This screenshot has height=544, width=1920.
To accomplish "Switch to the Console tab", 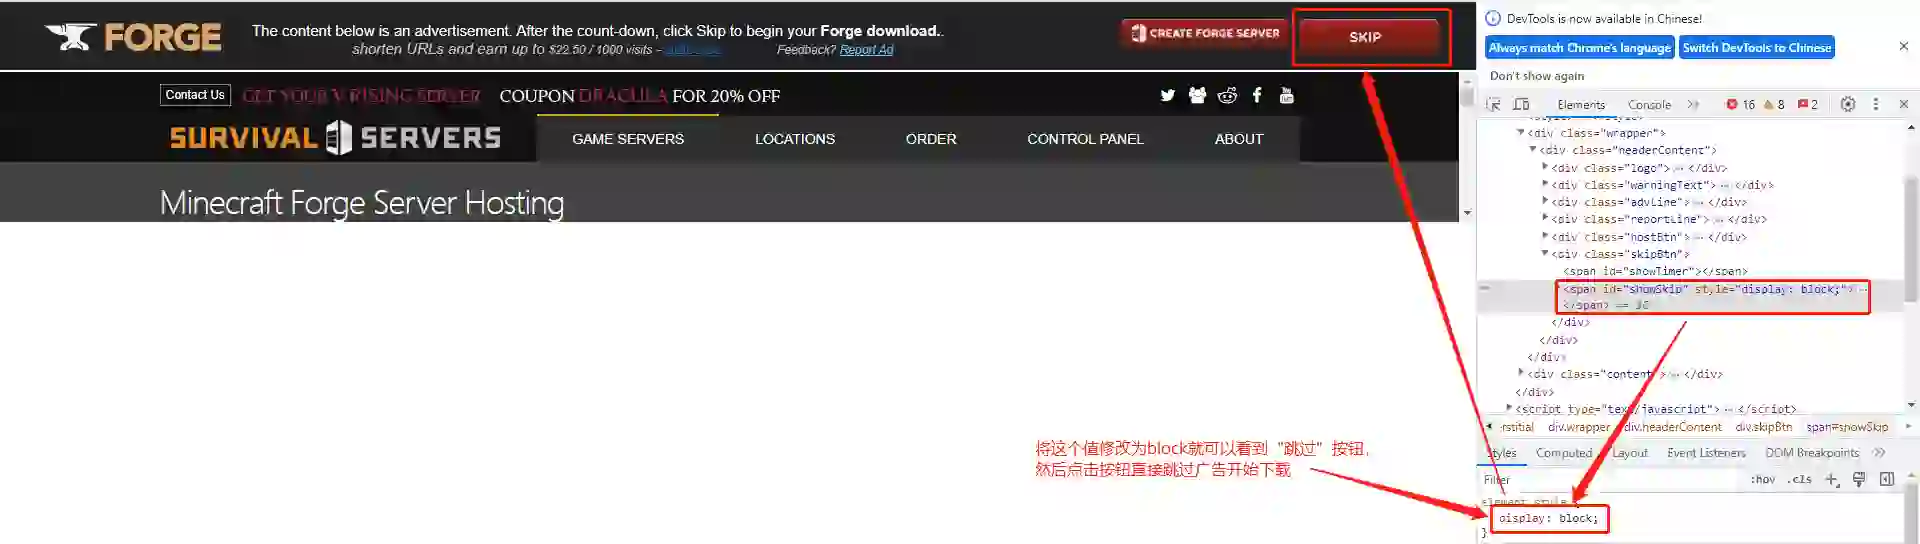I will 1649,105.
